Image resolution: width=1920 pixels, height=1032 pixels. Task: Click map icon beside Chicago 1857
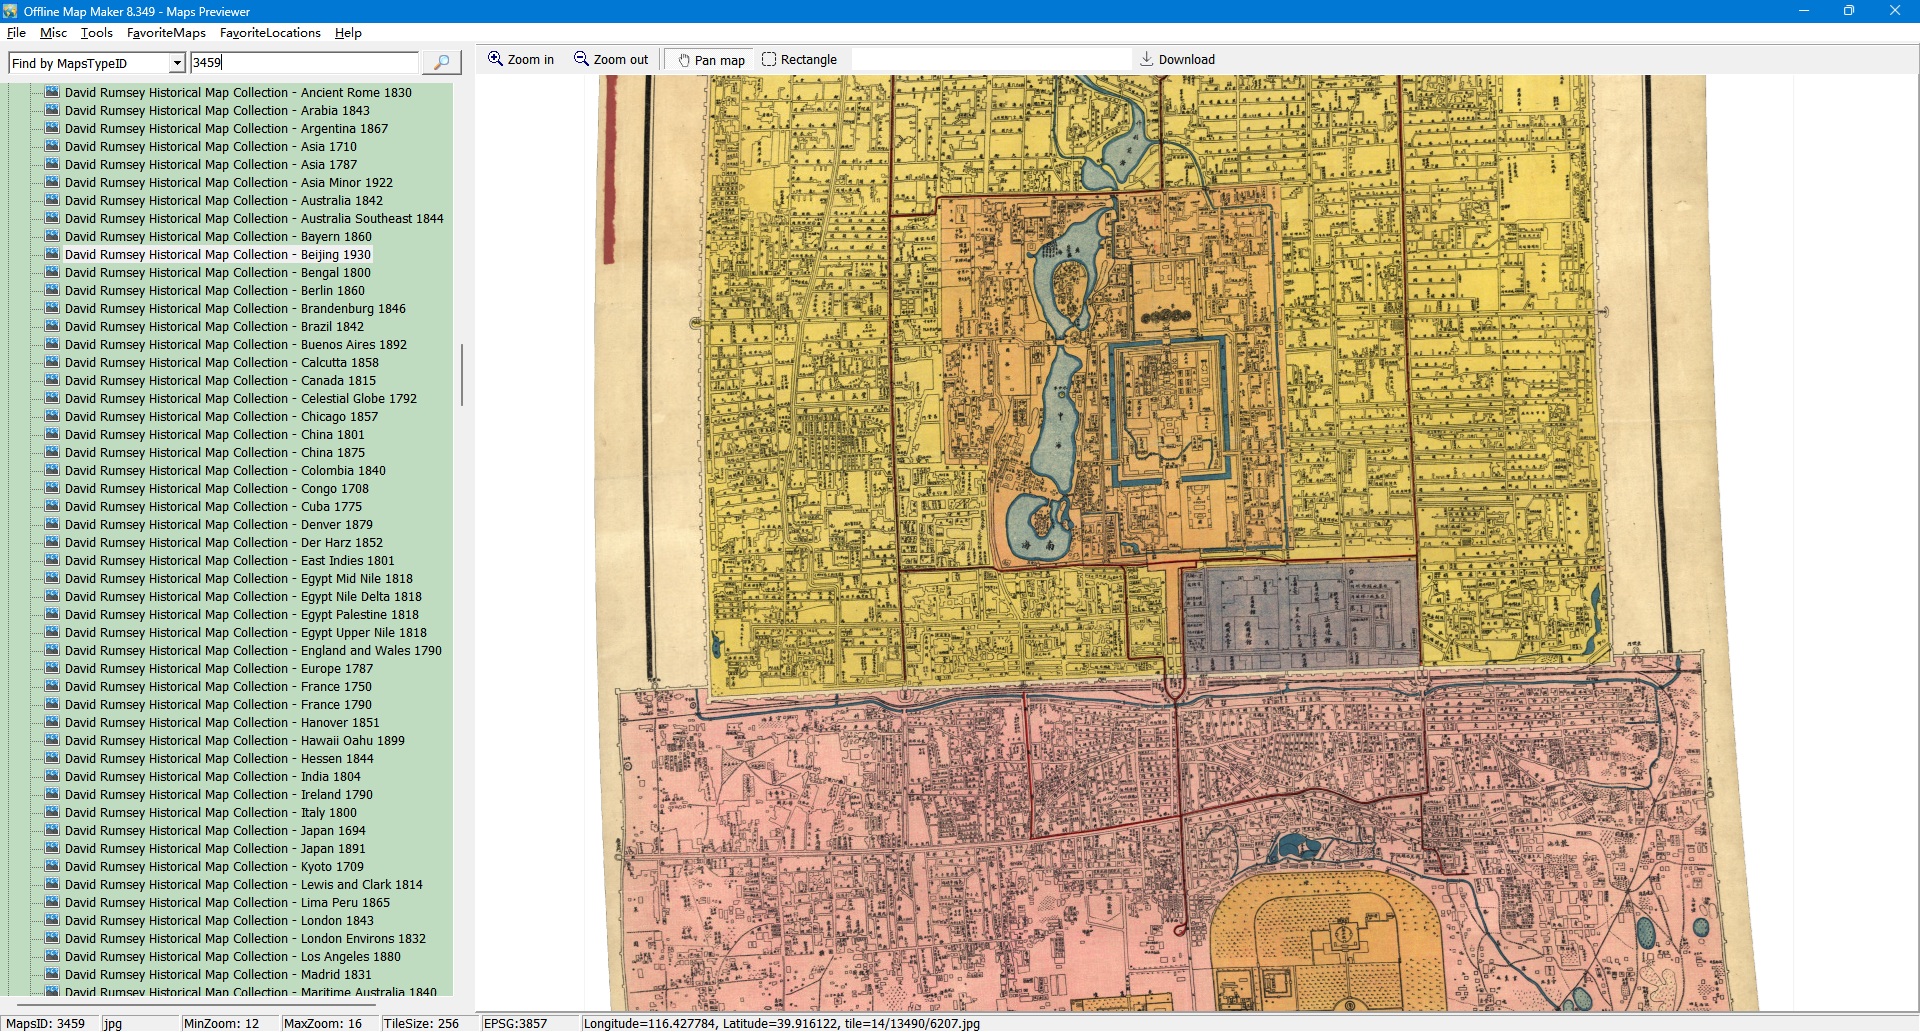(x=52, y=417)
